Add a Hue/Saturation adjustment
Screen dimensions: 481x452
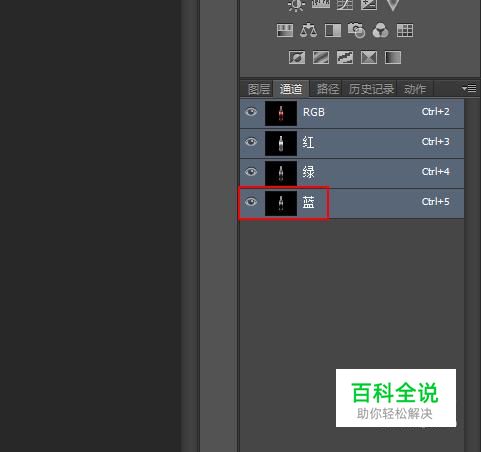285,31
